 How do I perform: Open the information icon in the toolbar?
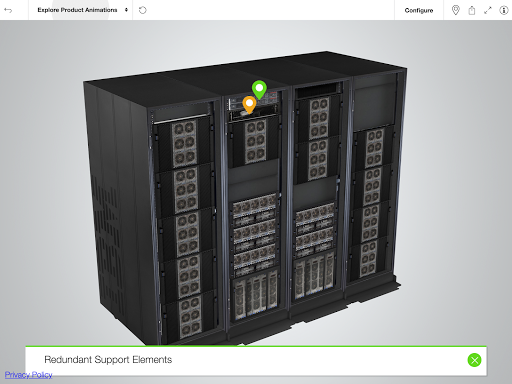pos(503,10)
